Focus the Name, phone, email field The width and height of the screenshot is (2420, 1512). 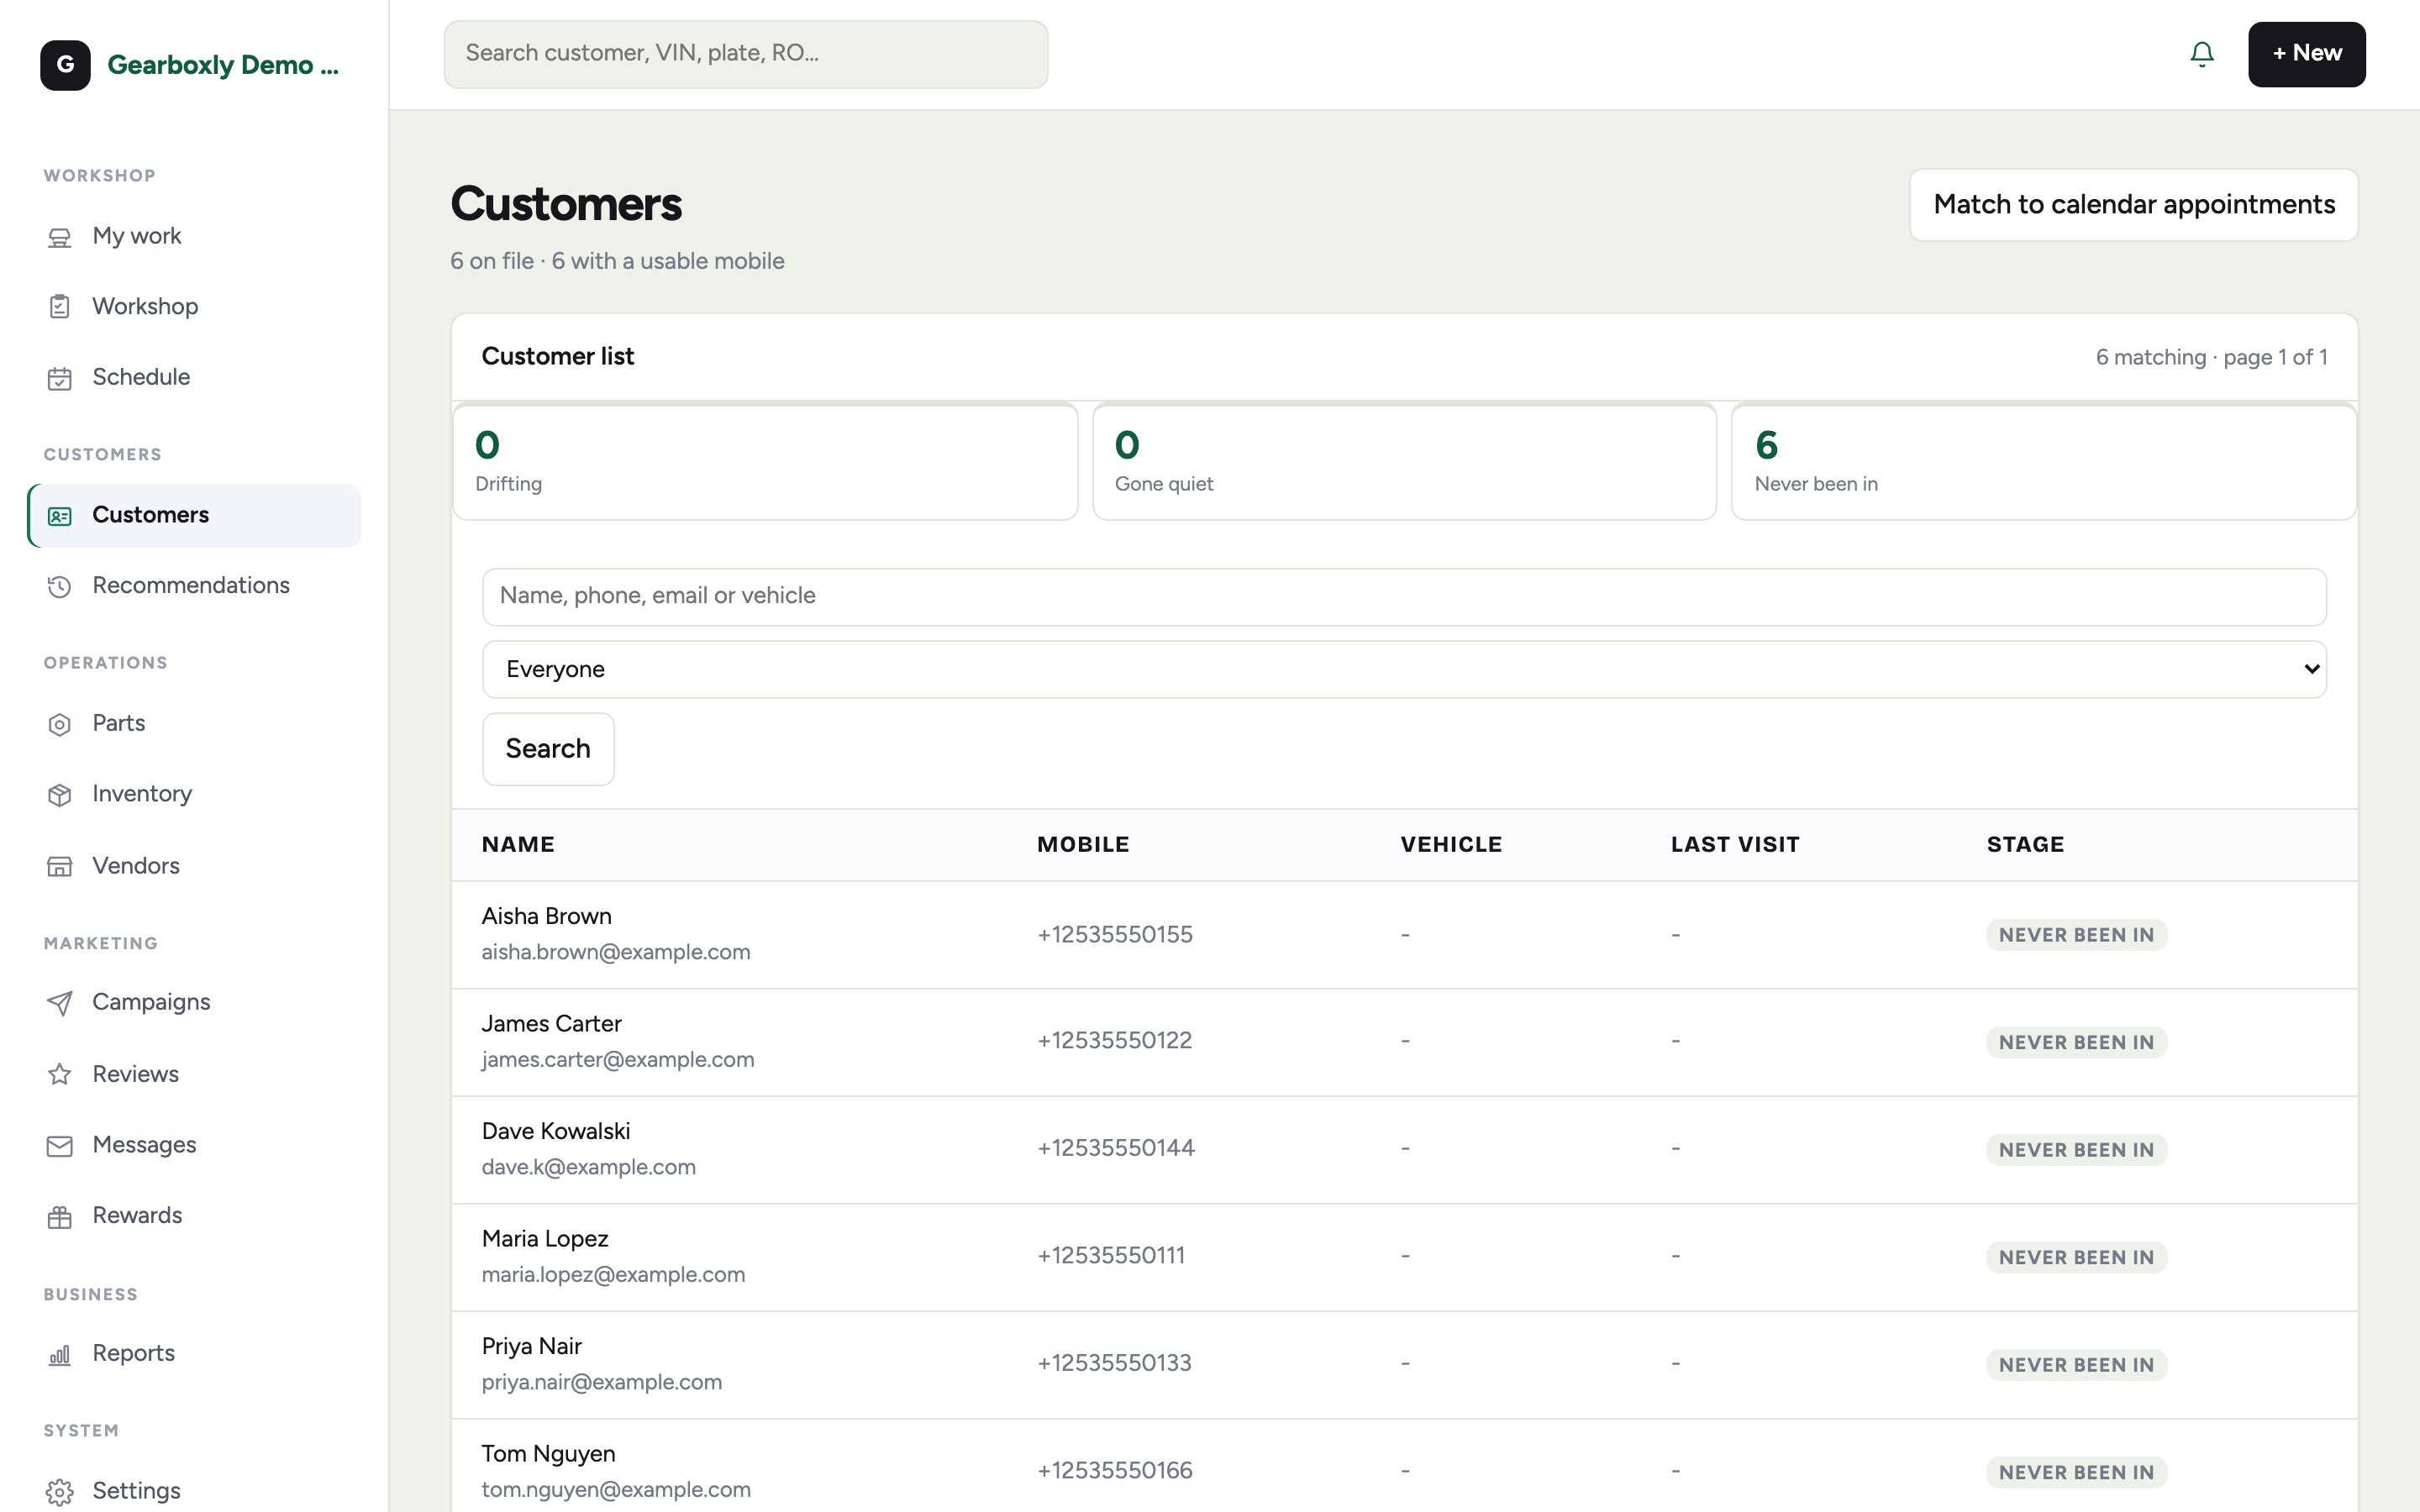click(x=1404, y=597)
